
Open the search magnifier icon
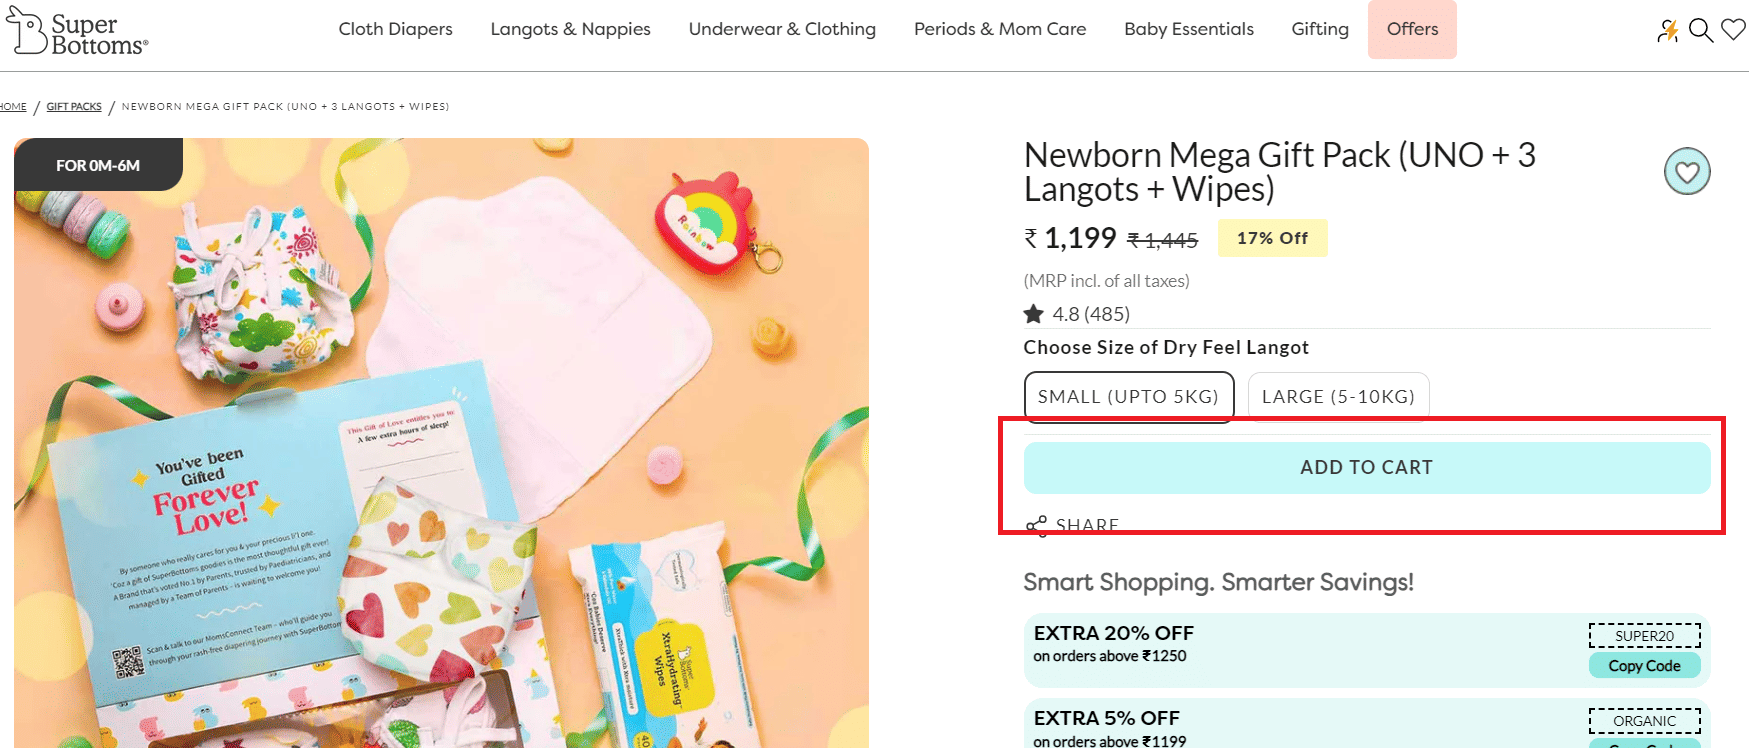point(1700,30)
